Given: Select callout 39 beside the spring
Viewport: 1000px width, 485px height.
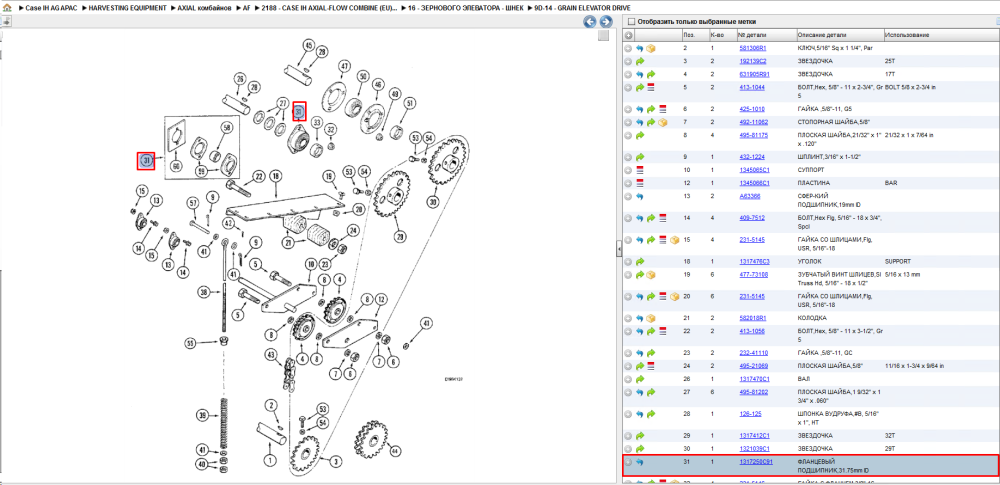Looking at the screenshot, I should click(x=202, y=416).
